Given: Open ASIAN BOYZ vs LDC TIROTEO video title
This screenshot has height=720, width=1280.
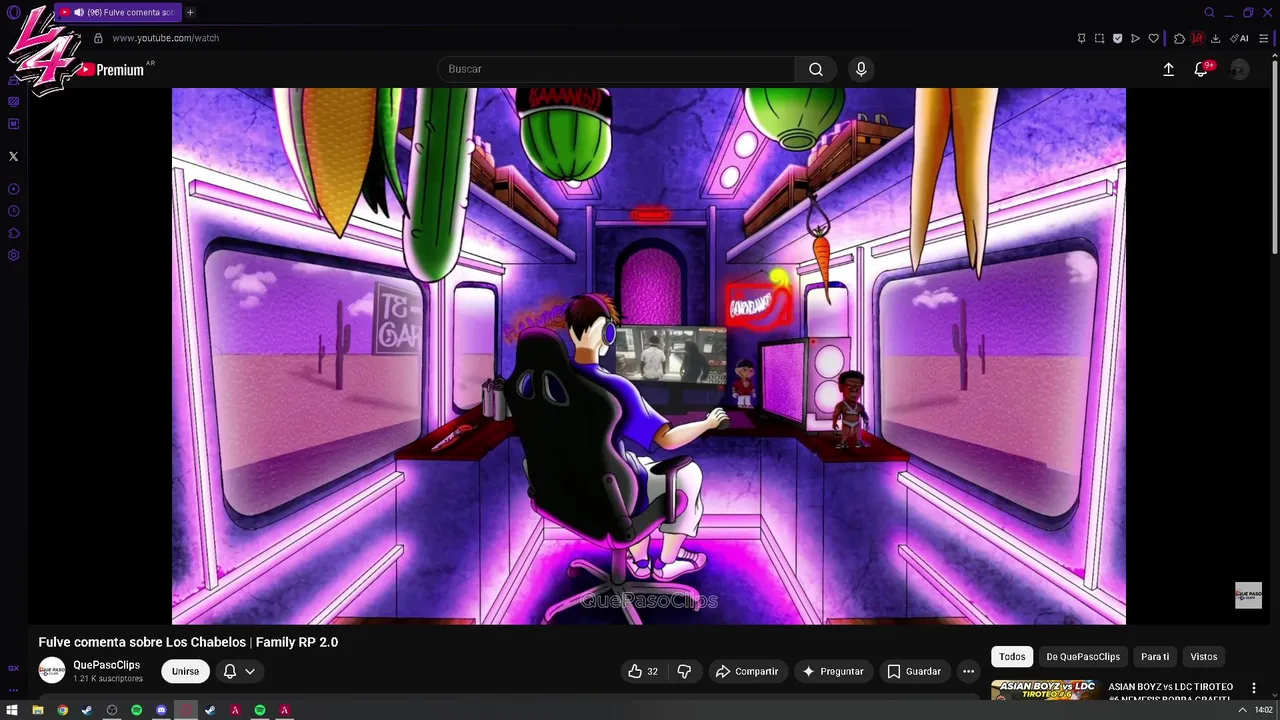Looking at the screenshot, I should [1170, 692].
